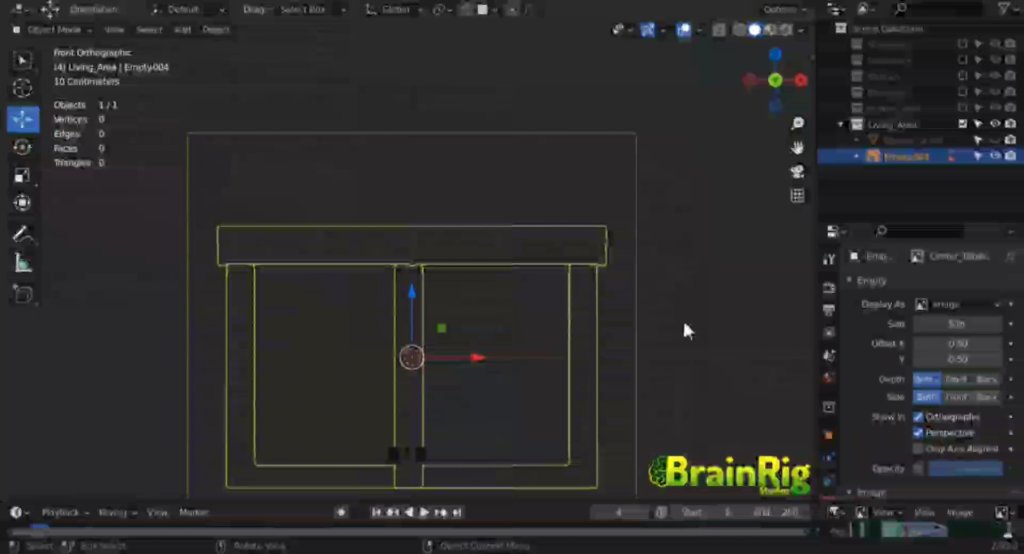Open the Options dropdown in header

click(x=784, y=10)
